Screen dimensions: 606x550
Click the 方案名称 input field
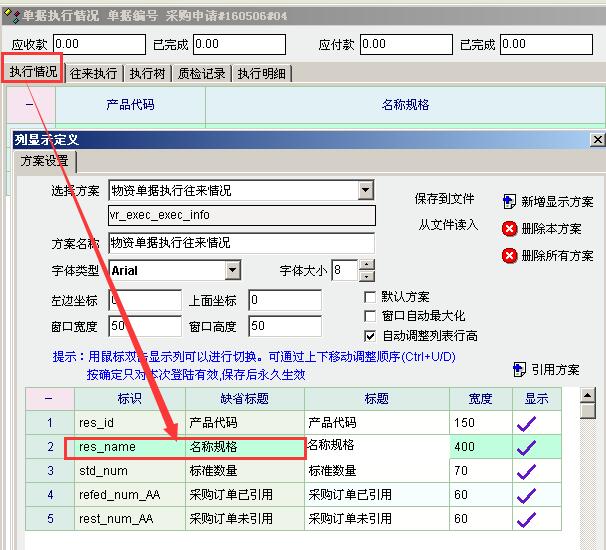click(241, 243)
